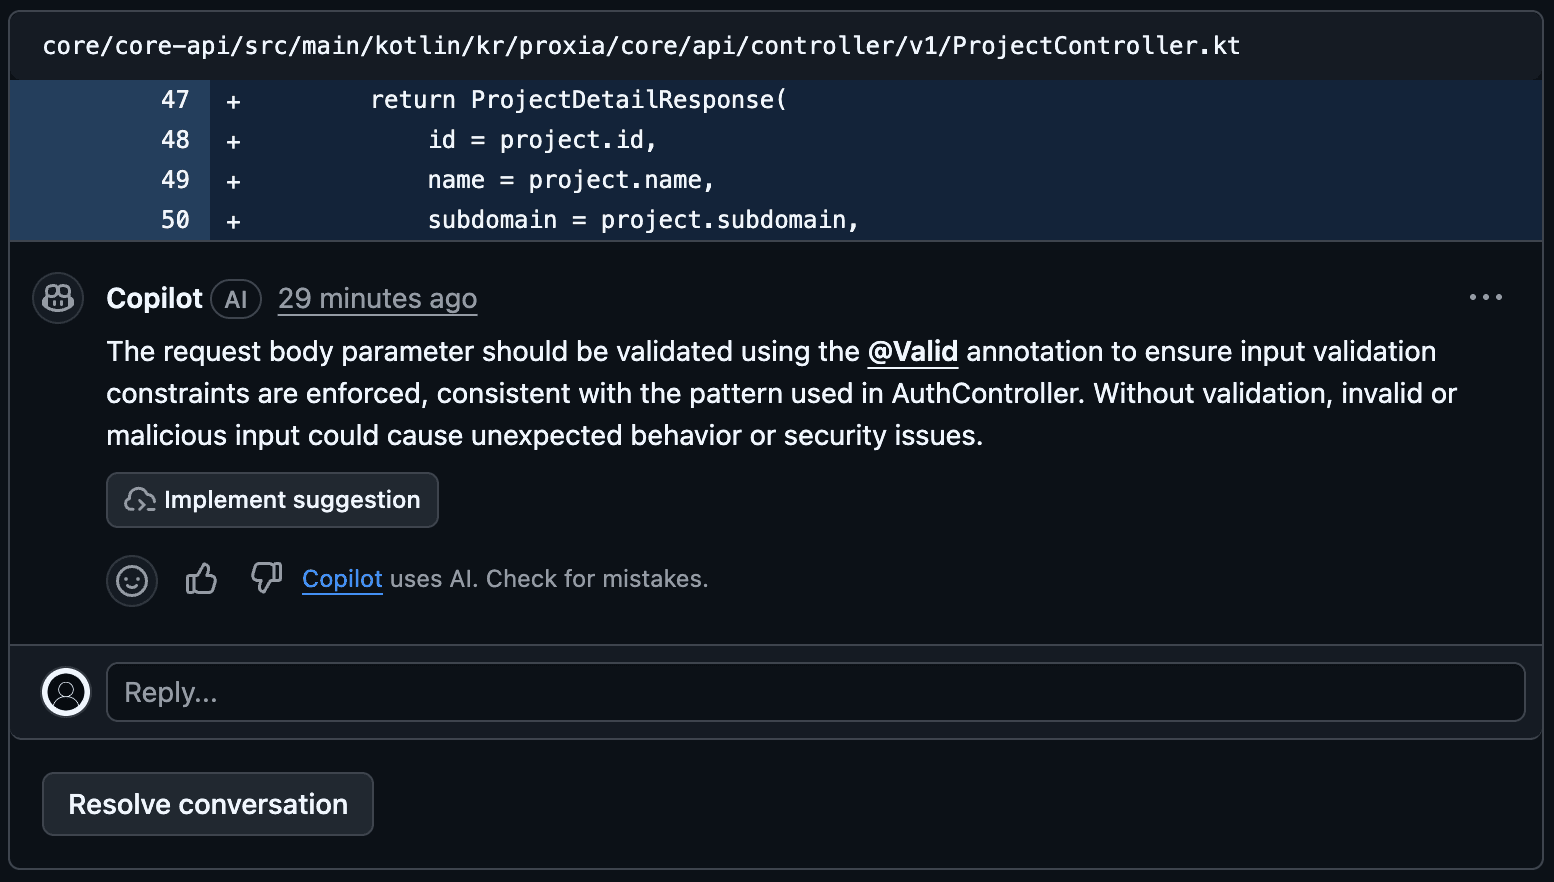1554x882 pixels.
Task: Give a thumbs down to Copilot's comment
Action: pos(266,578)
